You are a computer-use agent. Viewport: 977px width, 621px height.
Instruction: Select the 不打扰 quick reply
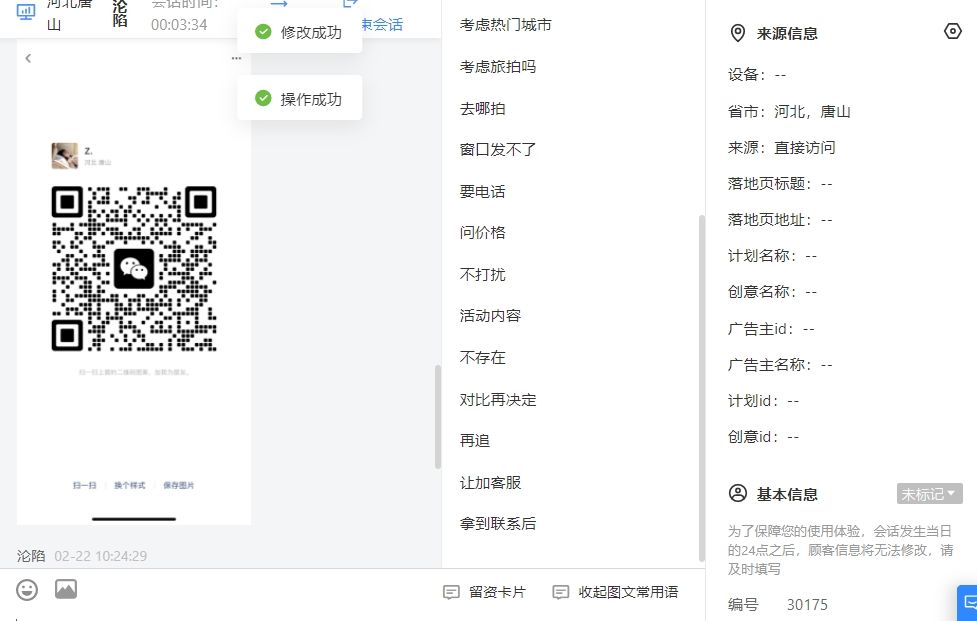482,274
